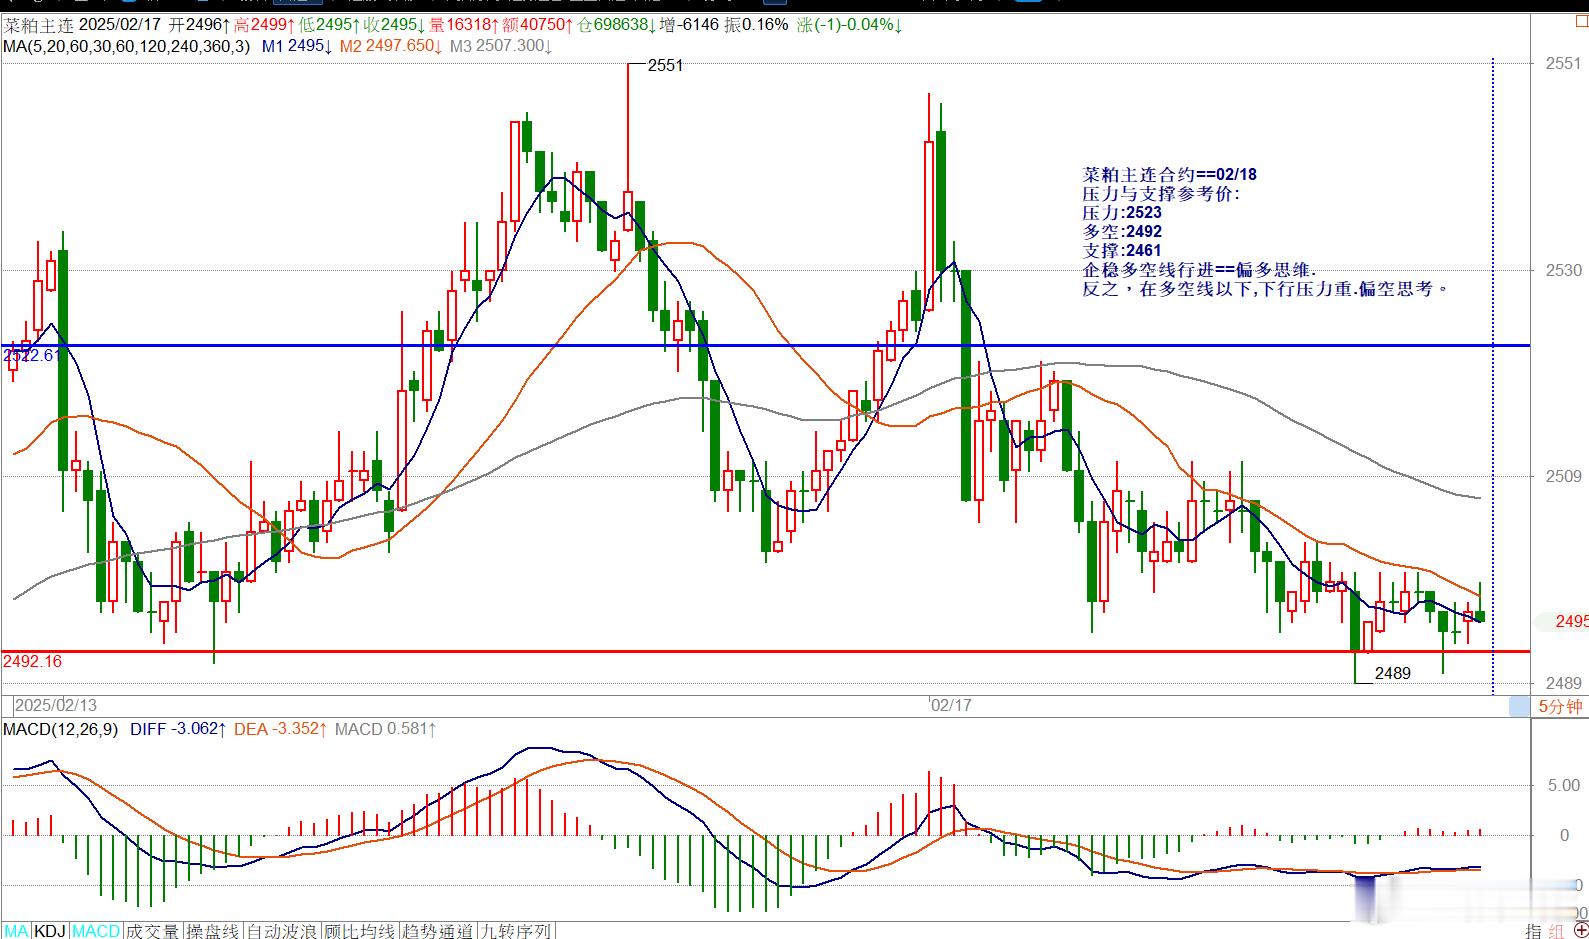The image size is (1589, 939).
Task: Click the 振0.16% amplitude value in header
Action: point(756,24)
